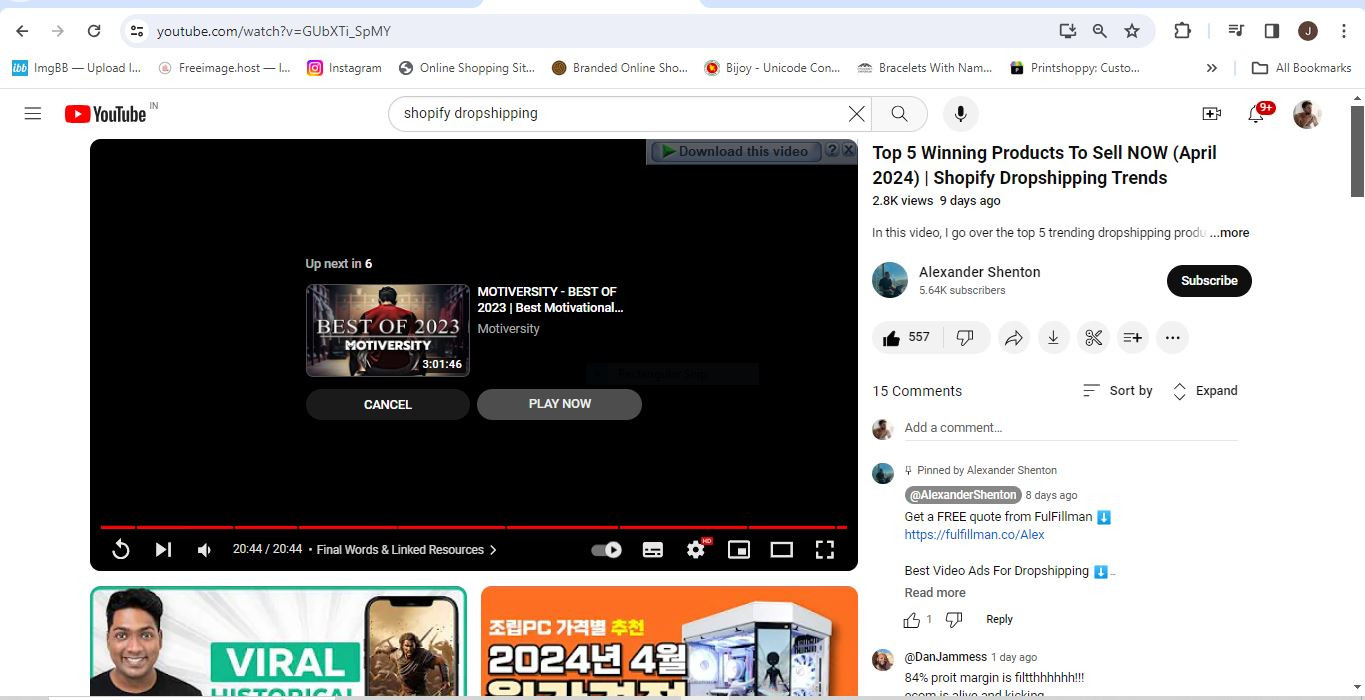Toggle subtitles/closed captions
The image size is (1365, 700).
[x=653, y=549]
